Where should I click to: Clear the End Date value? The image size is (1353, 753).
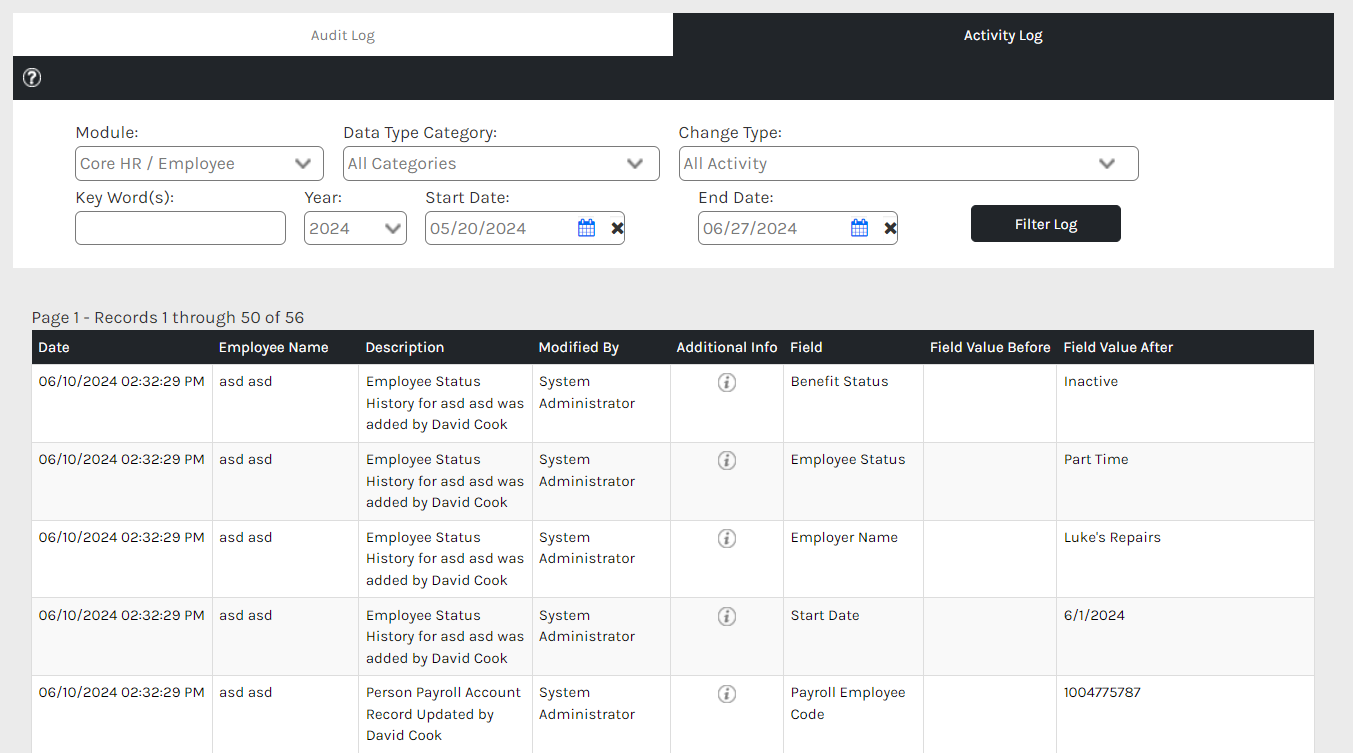pos(890,228)
